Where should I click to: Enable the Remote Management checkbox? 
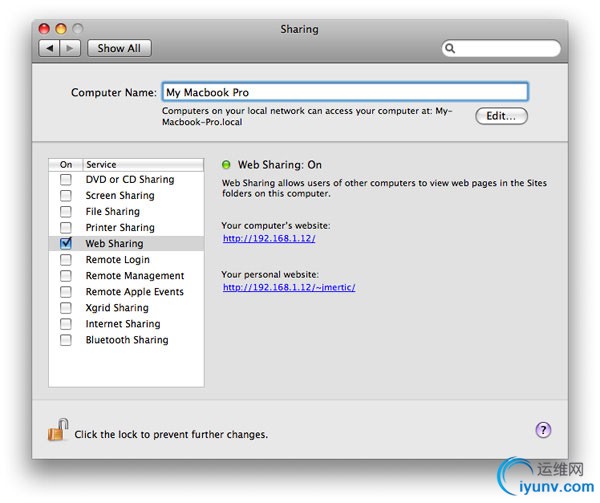[66, 275]
